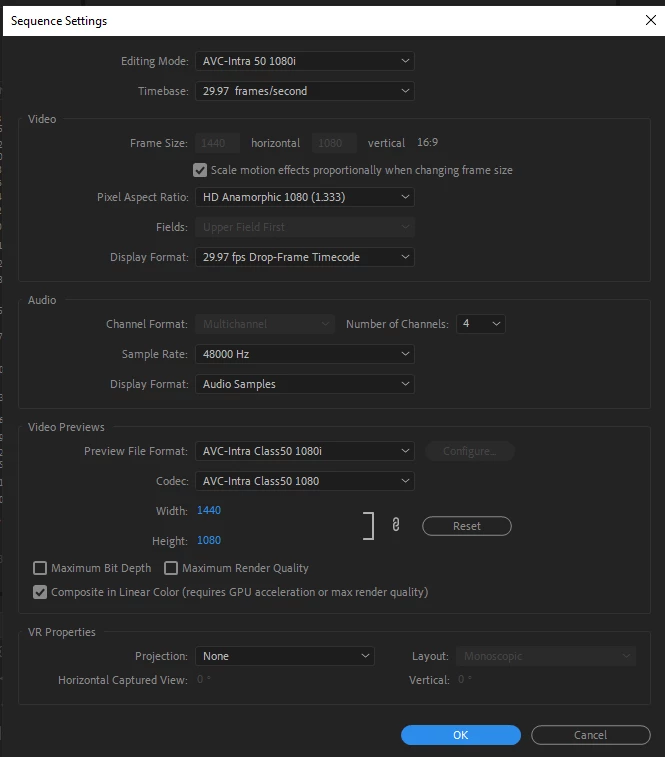This screenshot has height=757, width=665.
Task: Expand the Pixel Aspect Ratio dropdown
Action: tap(305, 197)
